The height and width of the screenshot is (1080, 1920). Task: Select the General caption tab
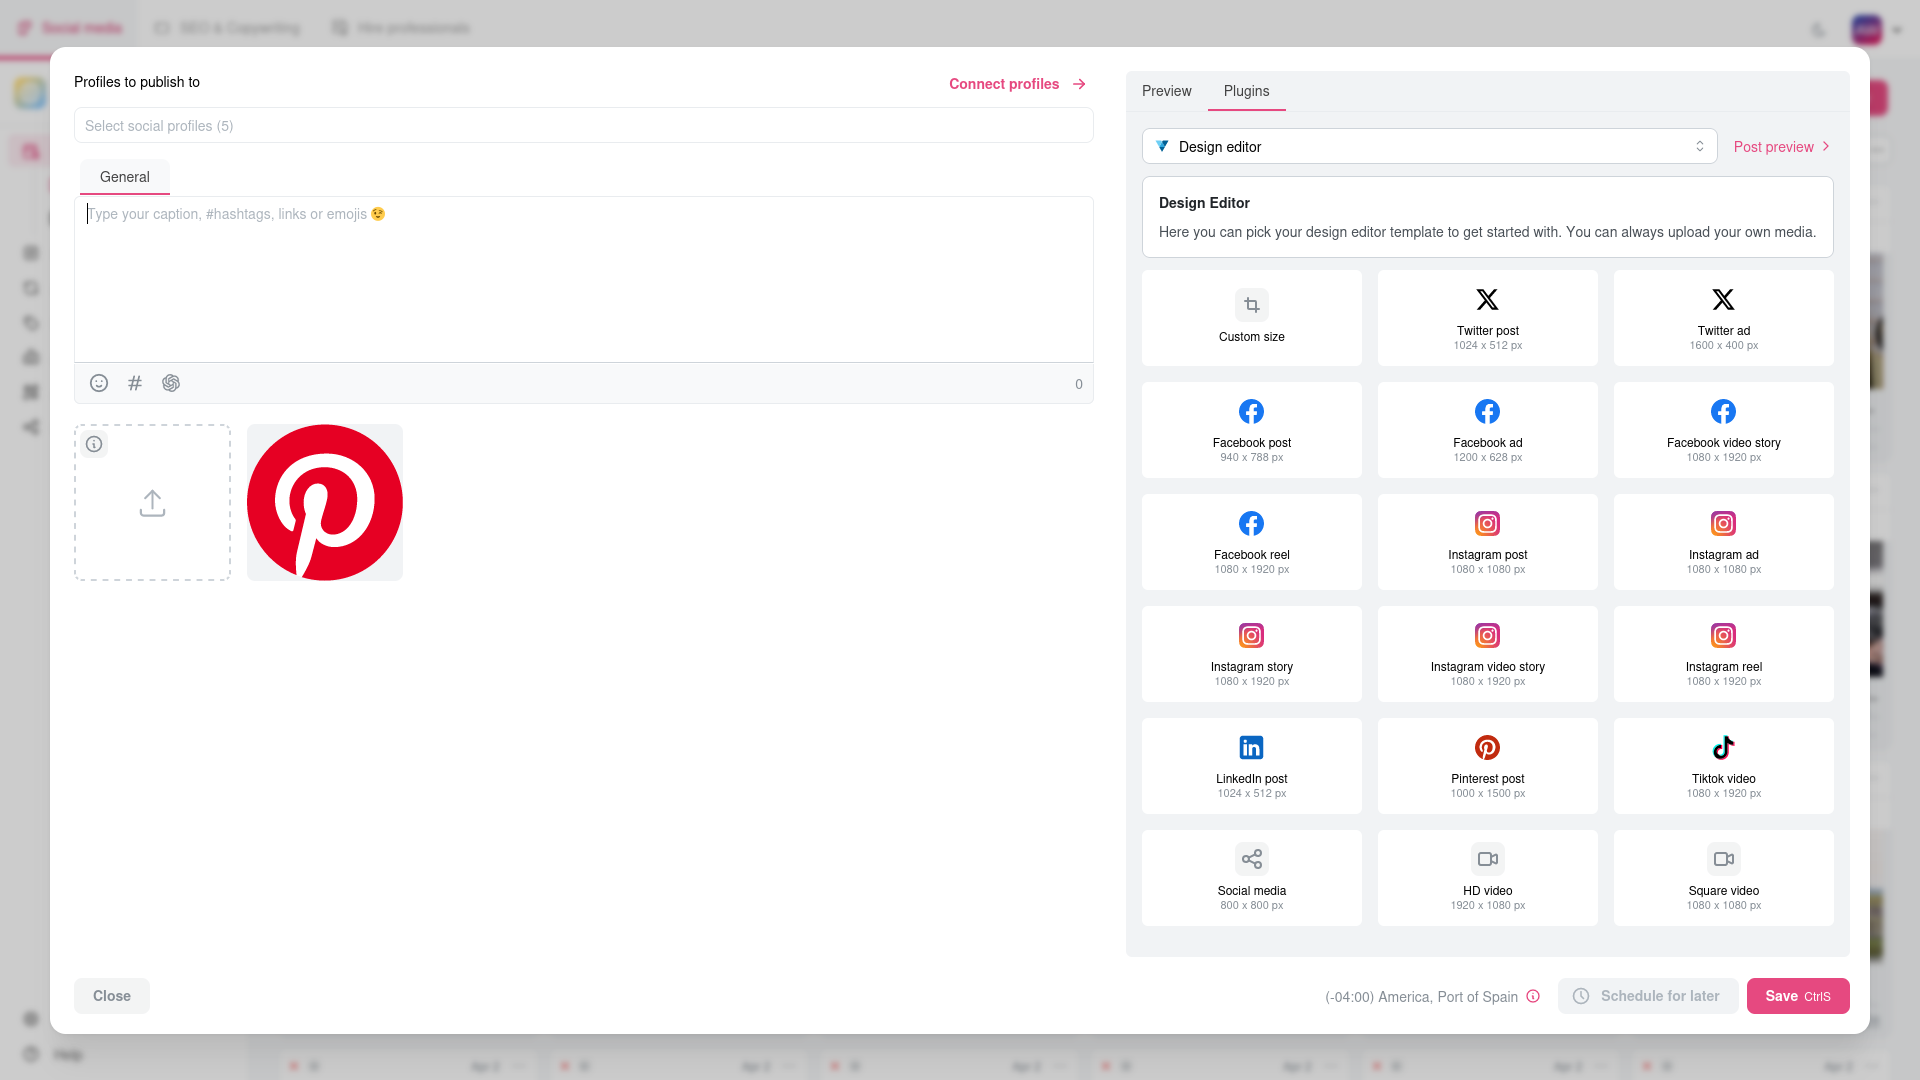coord(125,177)
